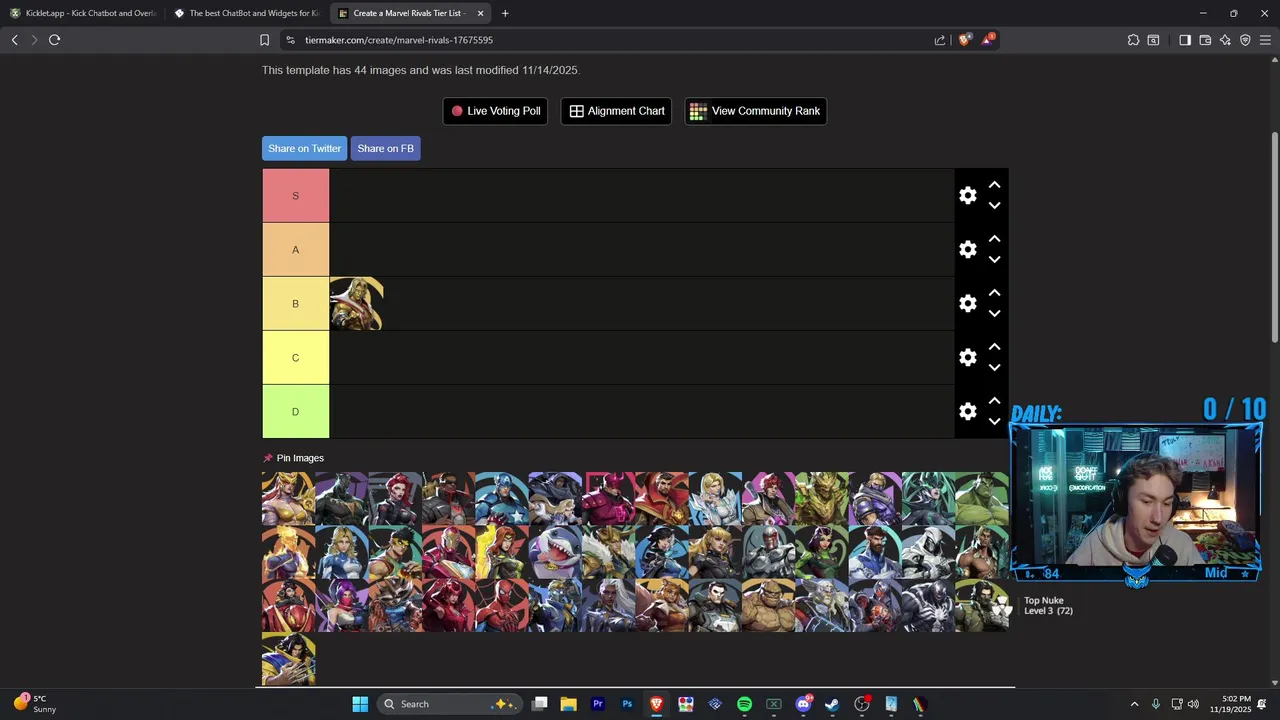Toggle the browser sidebar panel

click(1184, 40)
